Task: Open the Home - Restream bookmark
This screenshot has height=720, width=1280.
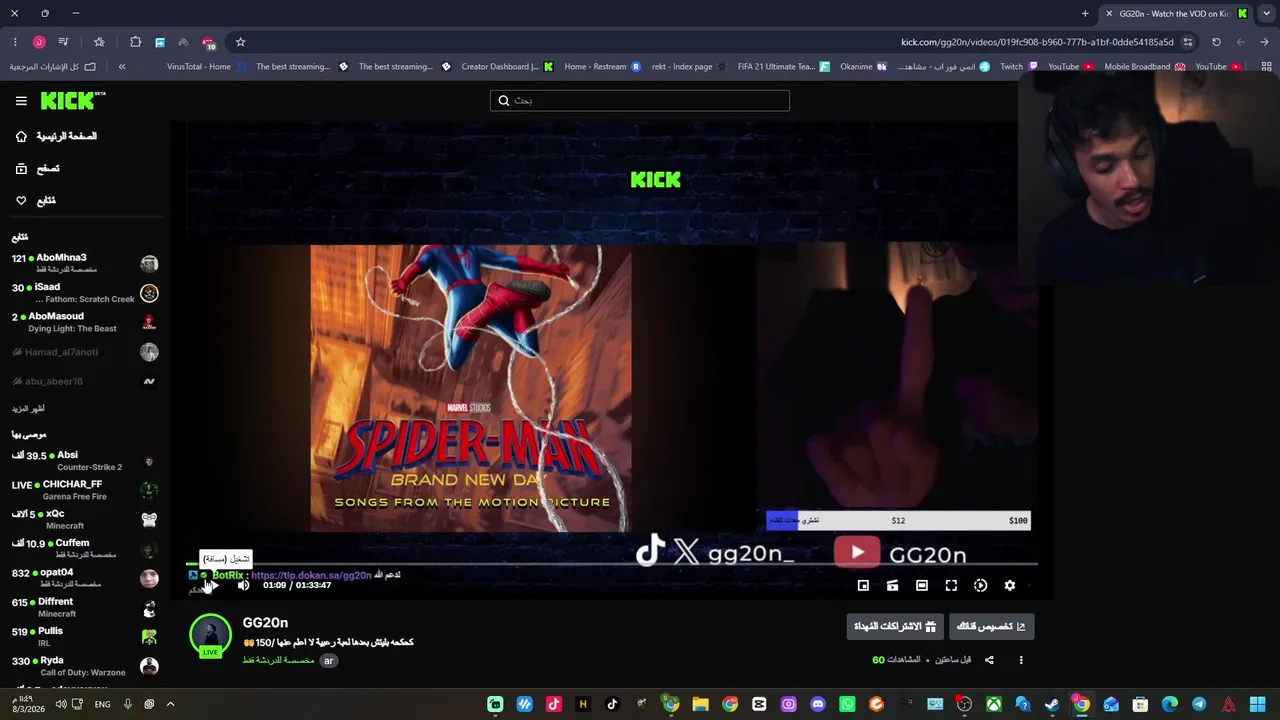Action: (x=602, y=67)
